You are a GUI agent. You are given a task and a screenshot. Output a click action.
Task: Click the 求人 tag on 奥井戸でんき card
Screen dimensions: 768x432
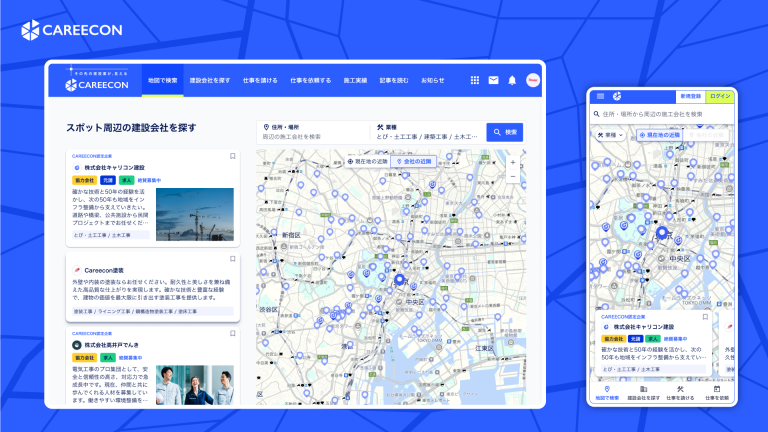coord(108,358)
